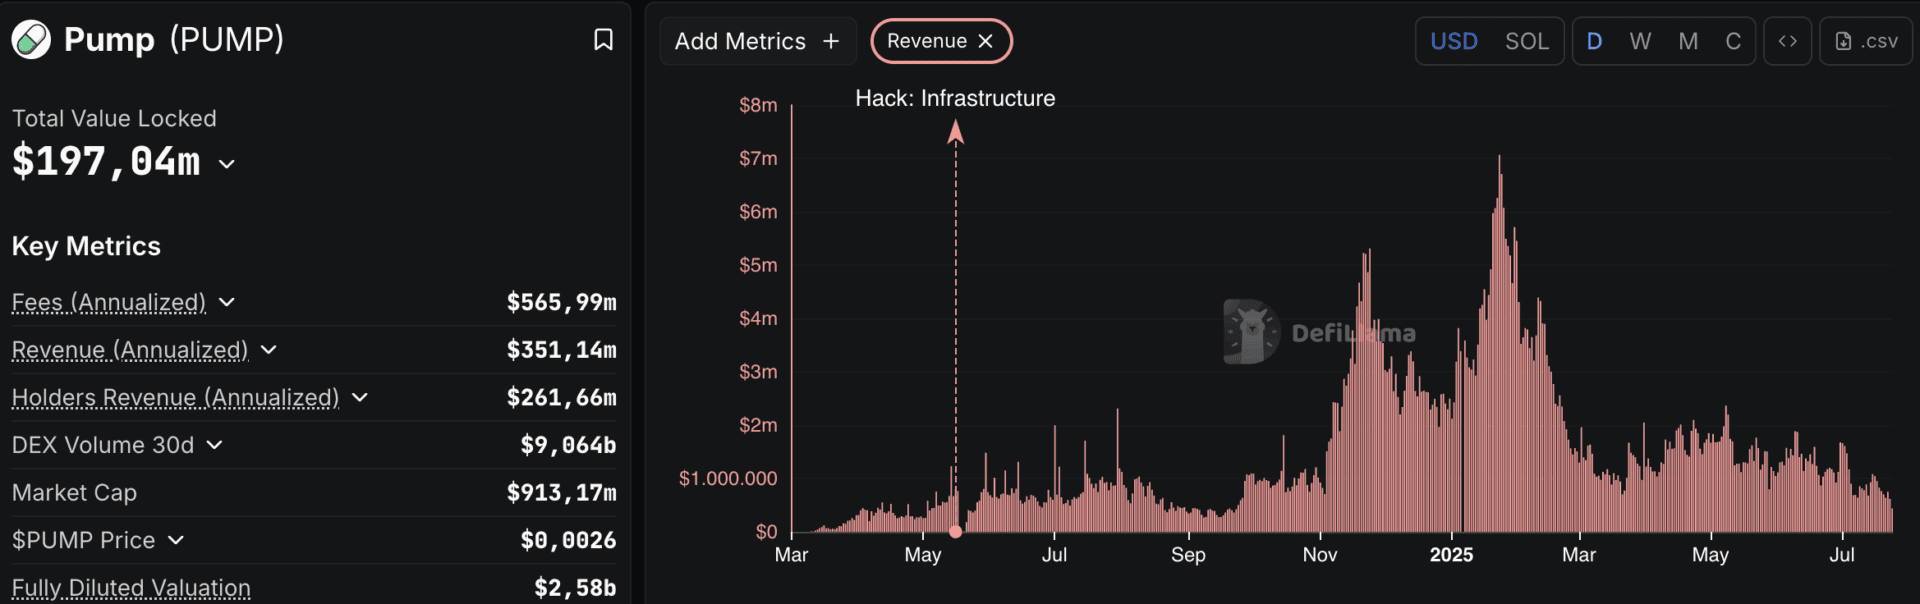
Task: Expand Holders Revenue (Annualized) details
Action: [x=360, y=398]
